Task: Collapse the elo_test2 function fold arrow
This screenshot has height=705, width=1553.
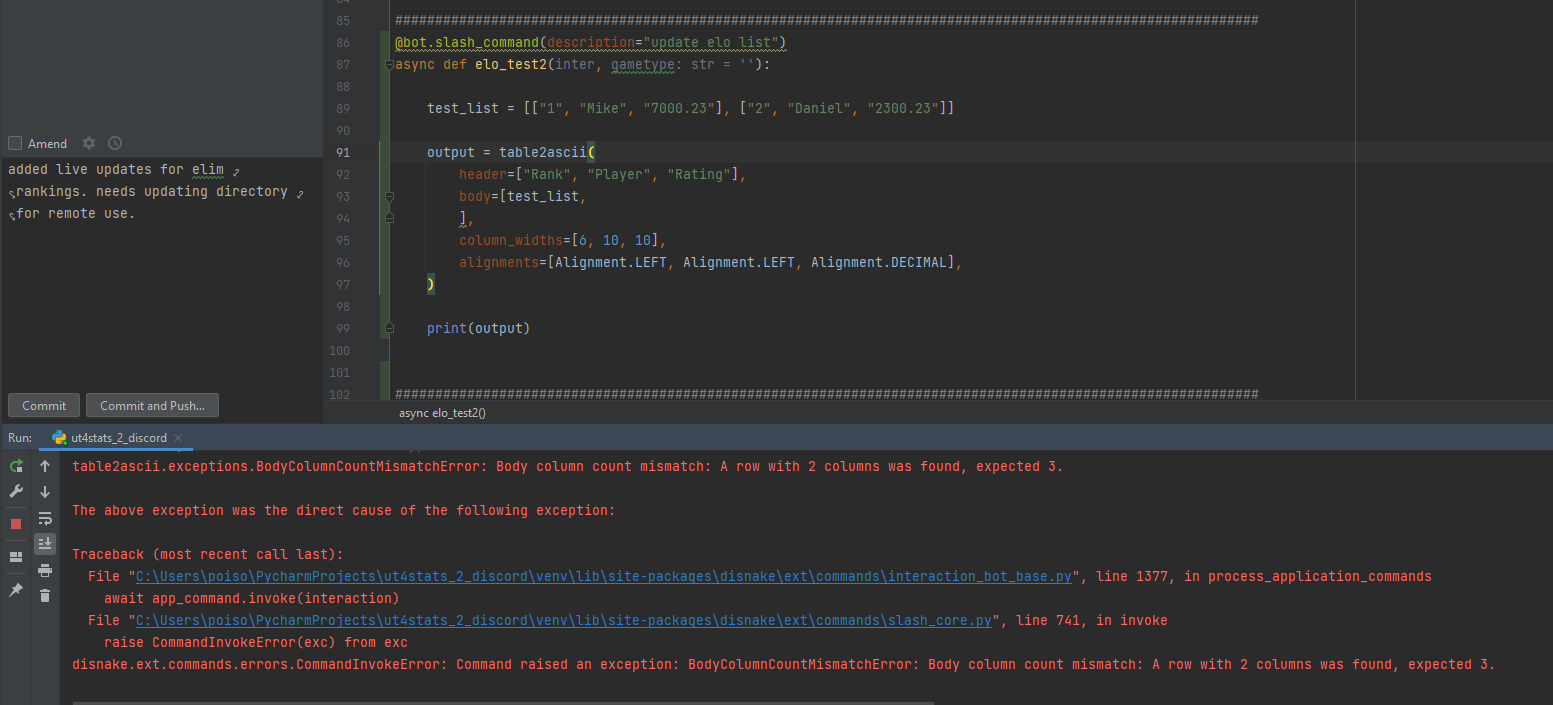Action: point(388,63)
